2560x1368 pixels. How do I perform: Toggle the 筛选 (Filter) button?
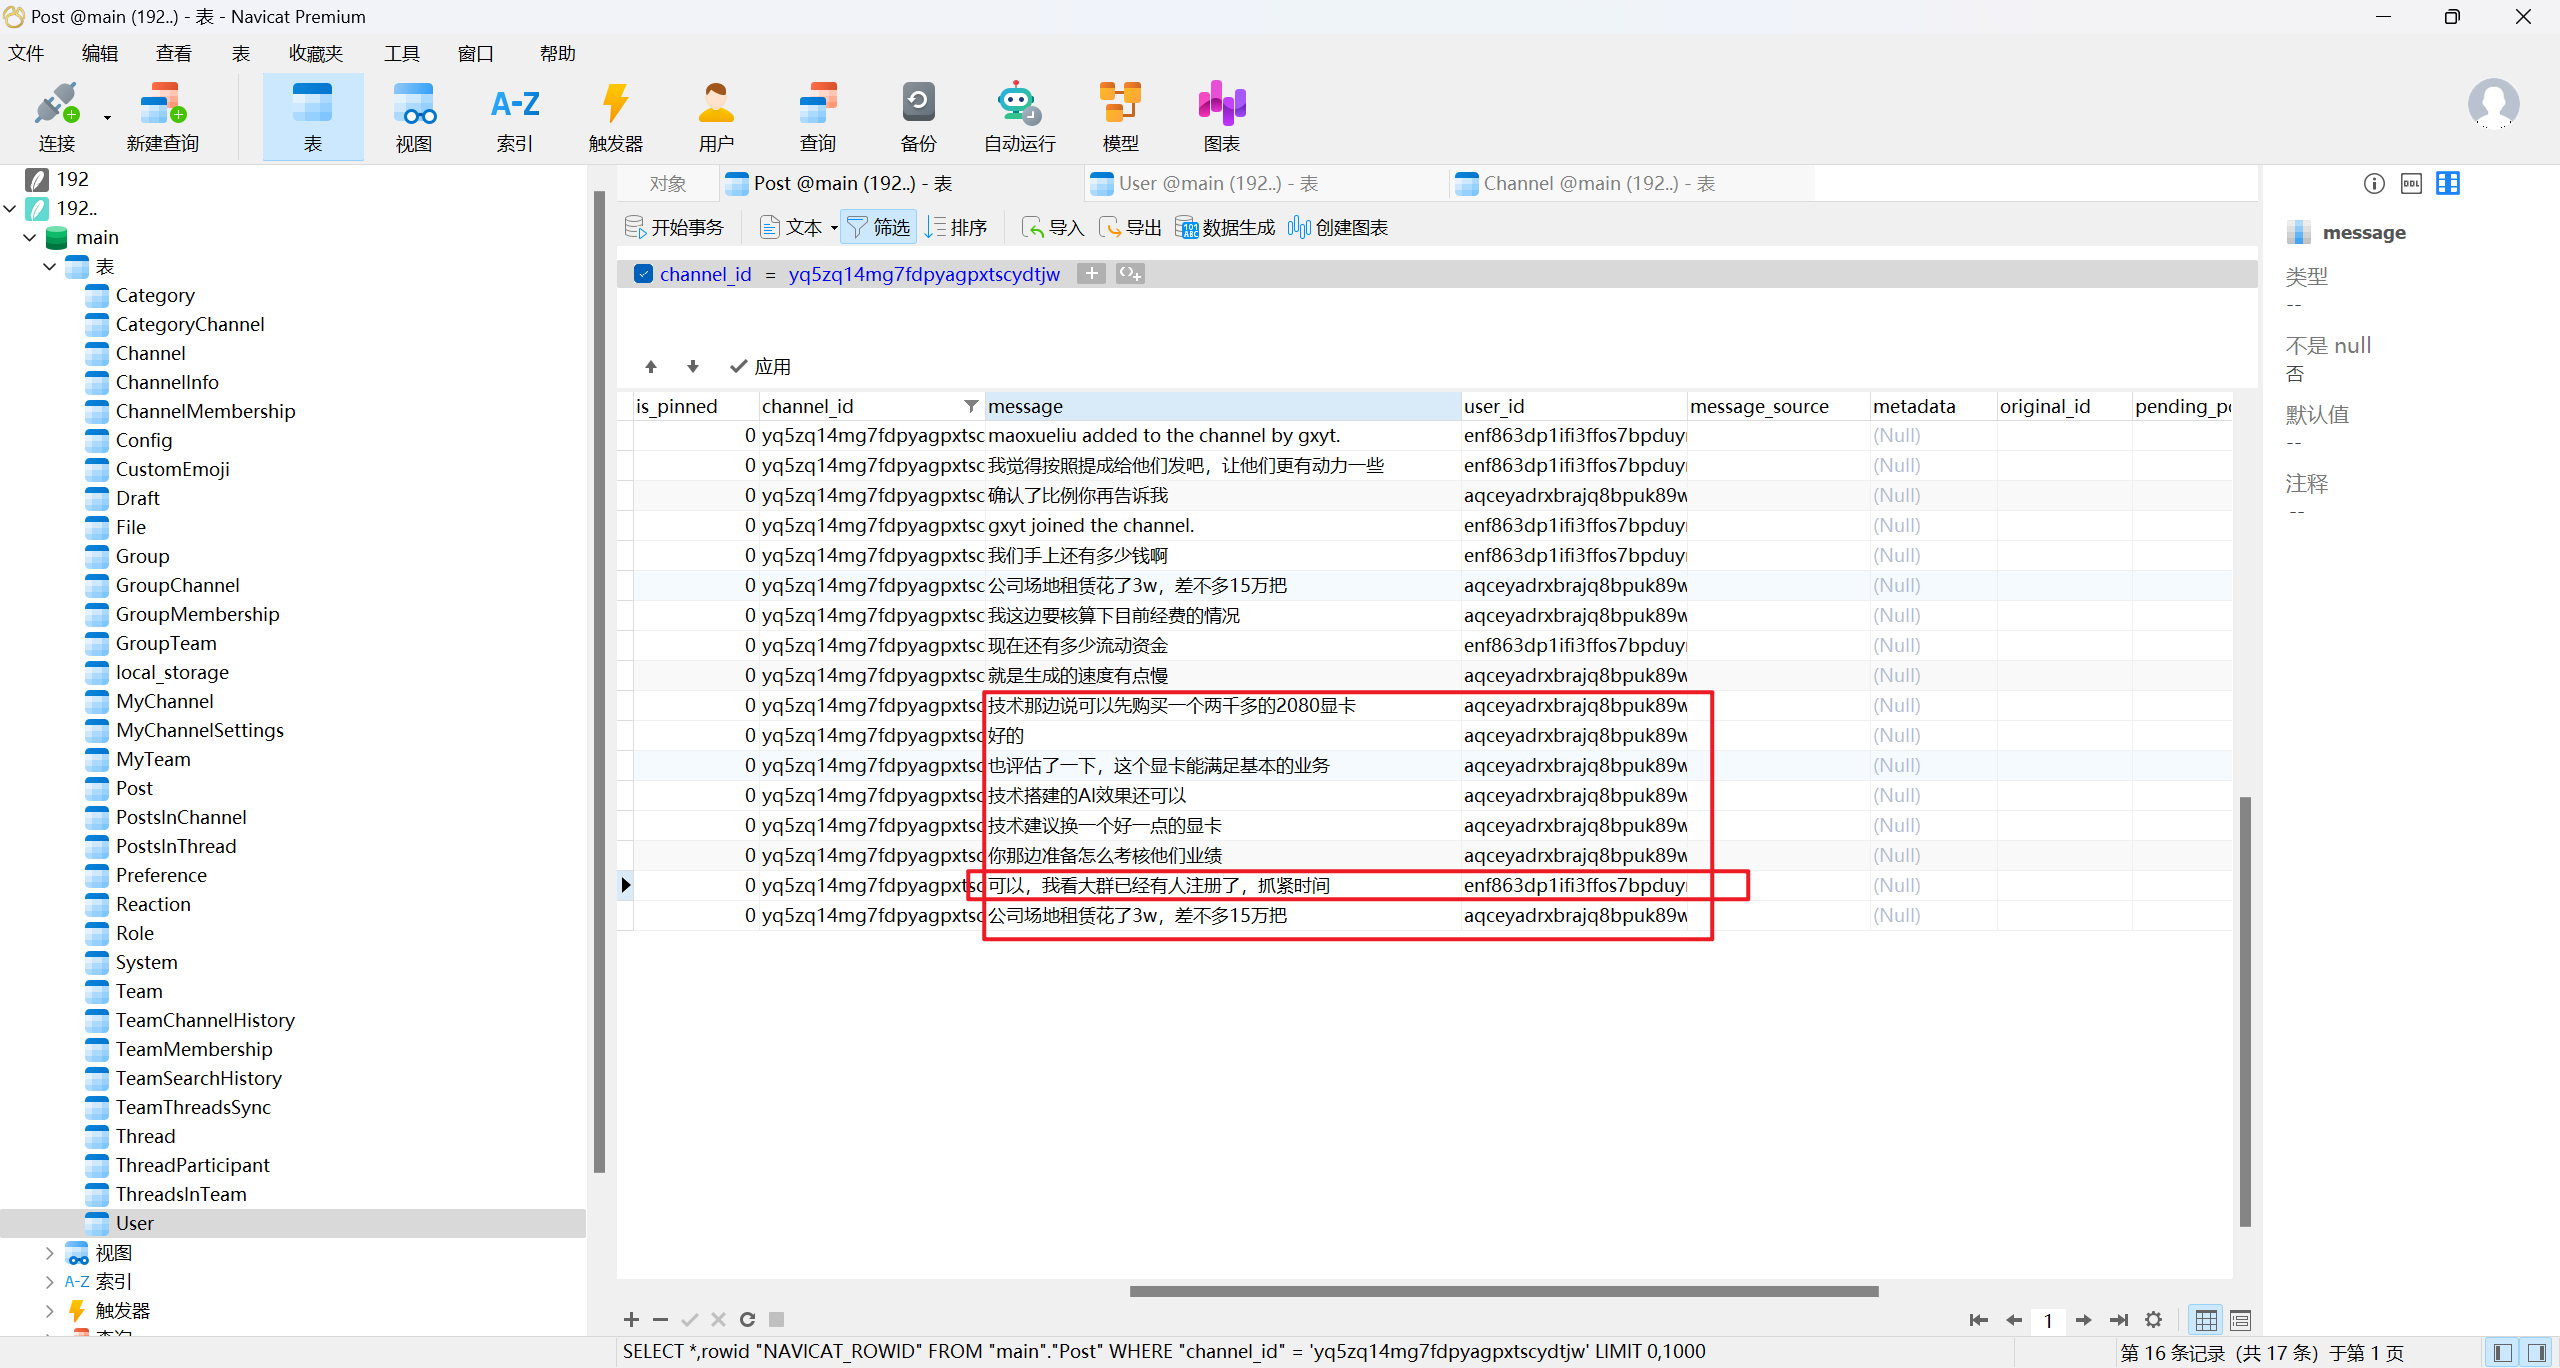pos(878,227)
